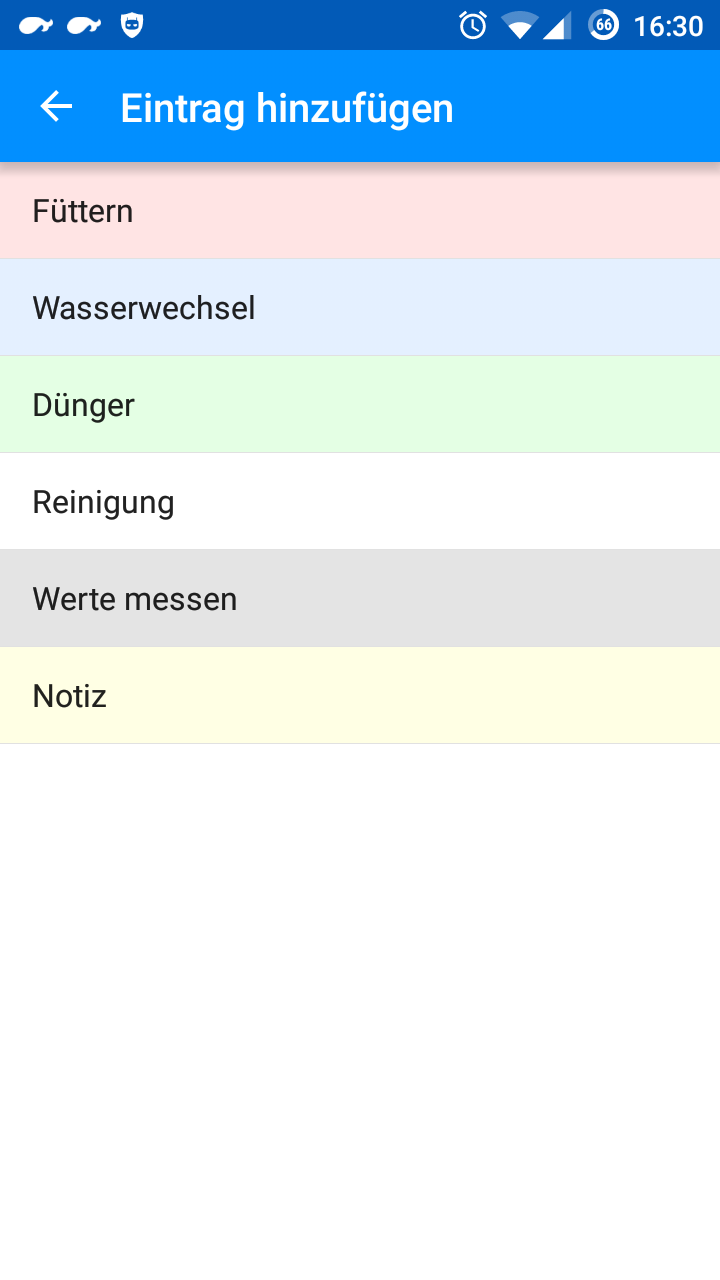Tap the Wi-Fi signal status icon
Image resolution: width=720 pixels, height=1280 pixels.
[x=519, y=26]
